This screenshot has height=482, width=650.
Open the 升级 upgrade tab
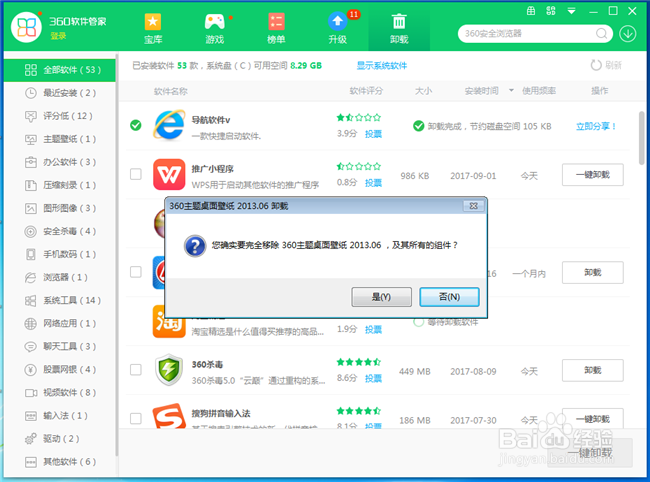point(337,28)
